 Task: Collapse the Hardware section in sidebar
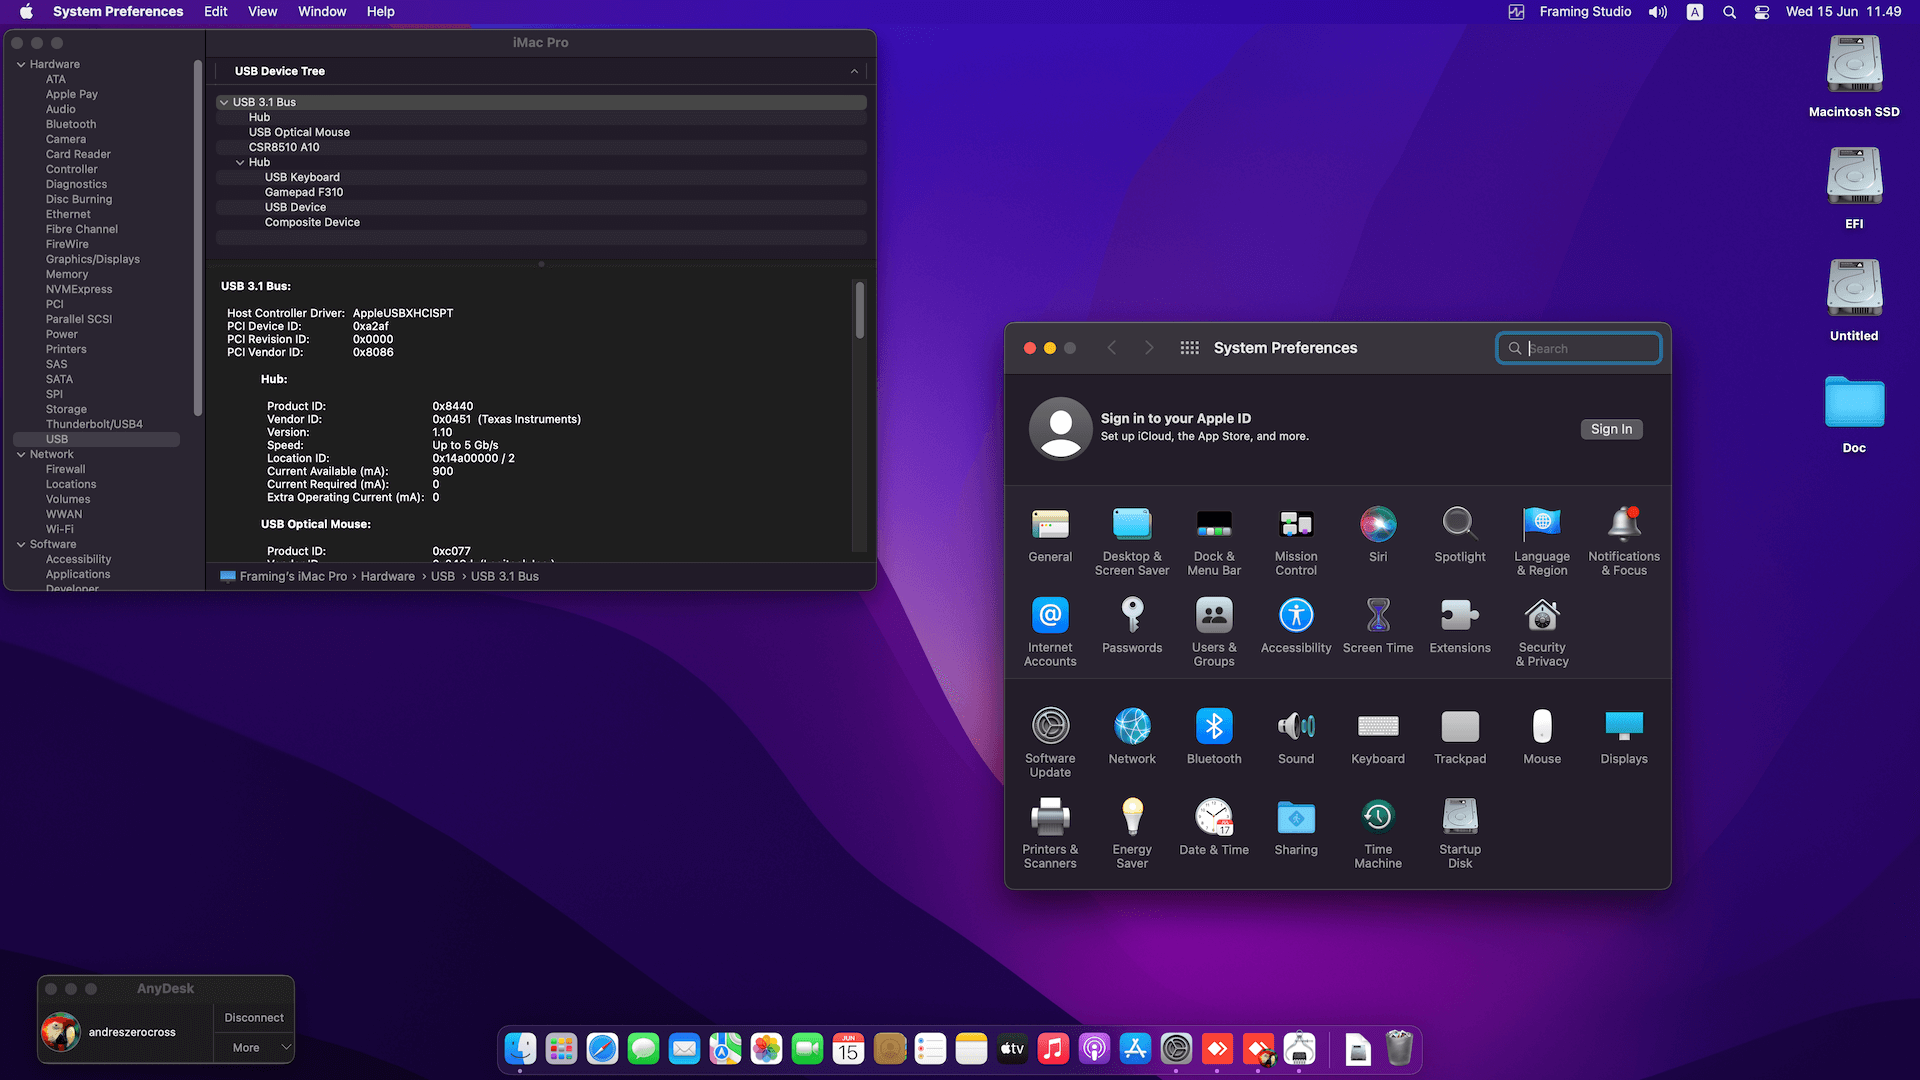click(21, 64)
